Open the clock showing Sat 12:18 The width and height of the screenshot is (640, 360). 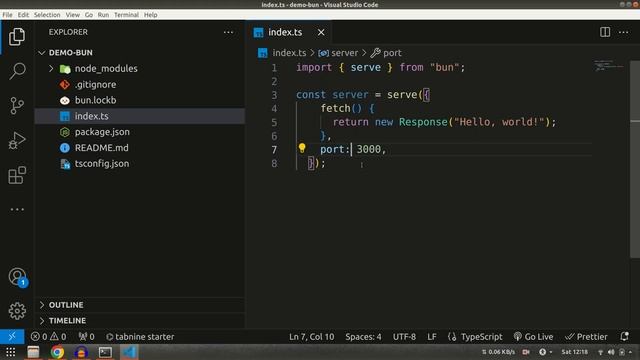pos(574,352)
